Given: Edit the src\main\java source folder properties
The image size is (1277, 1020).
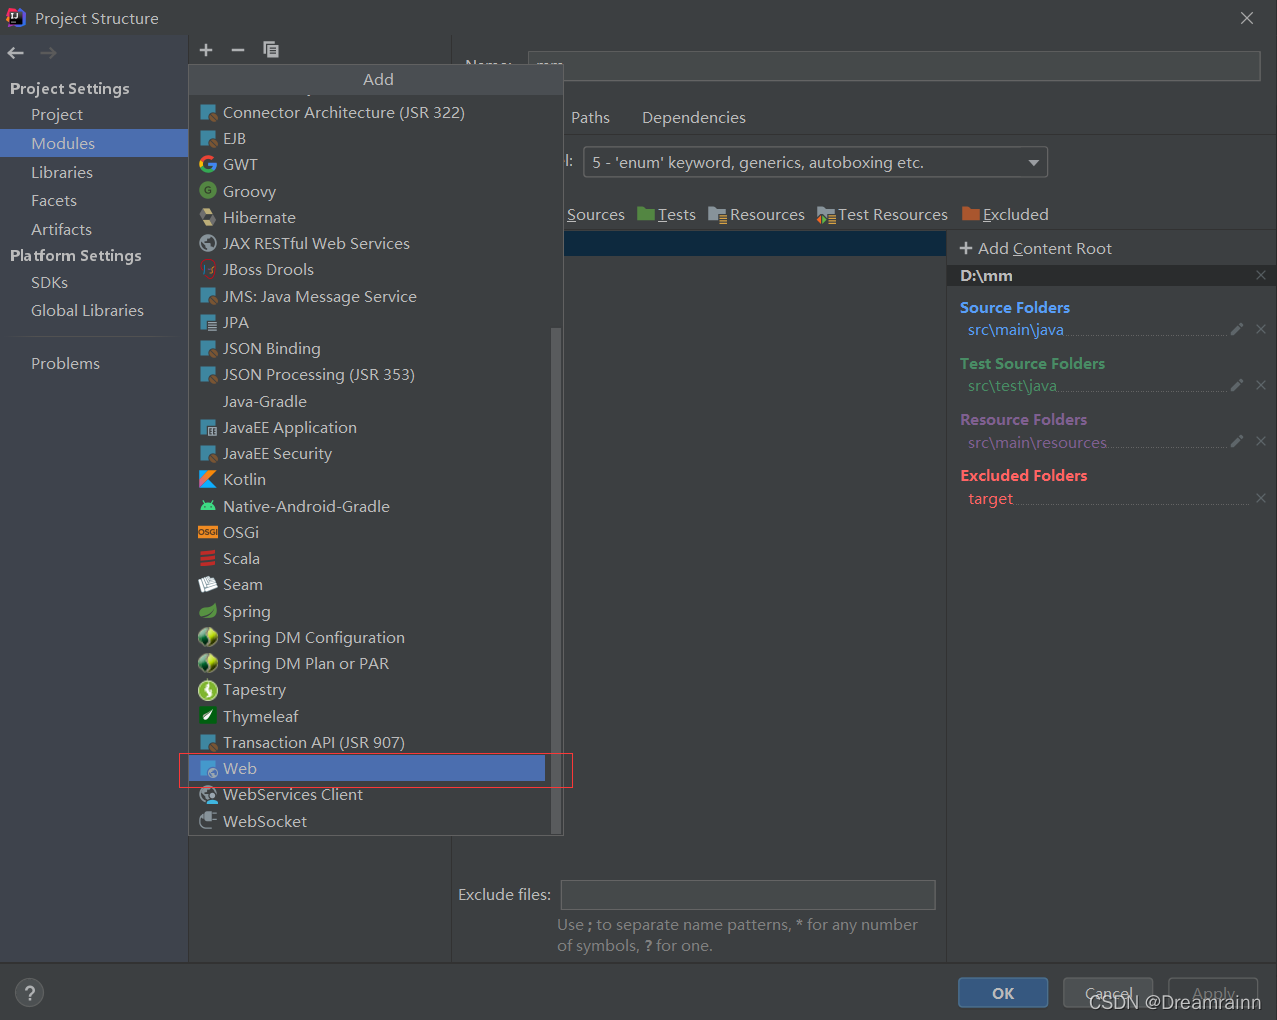Looking at the screenshot, I should (1237, 329).
